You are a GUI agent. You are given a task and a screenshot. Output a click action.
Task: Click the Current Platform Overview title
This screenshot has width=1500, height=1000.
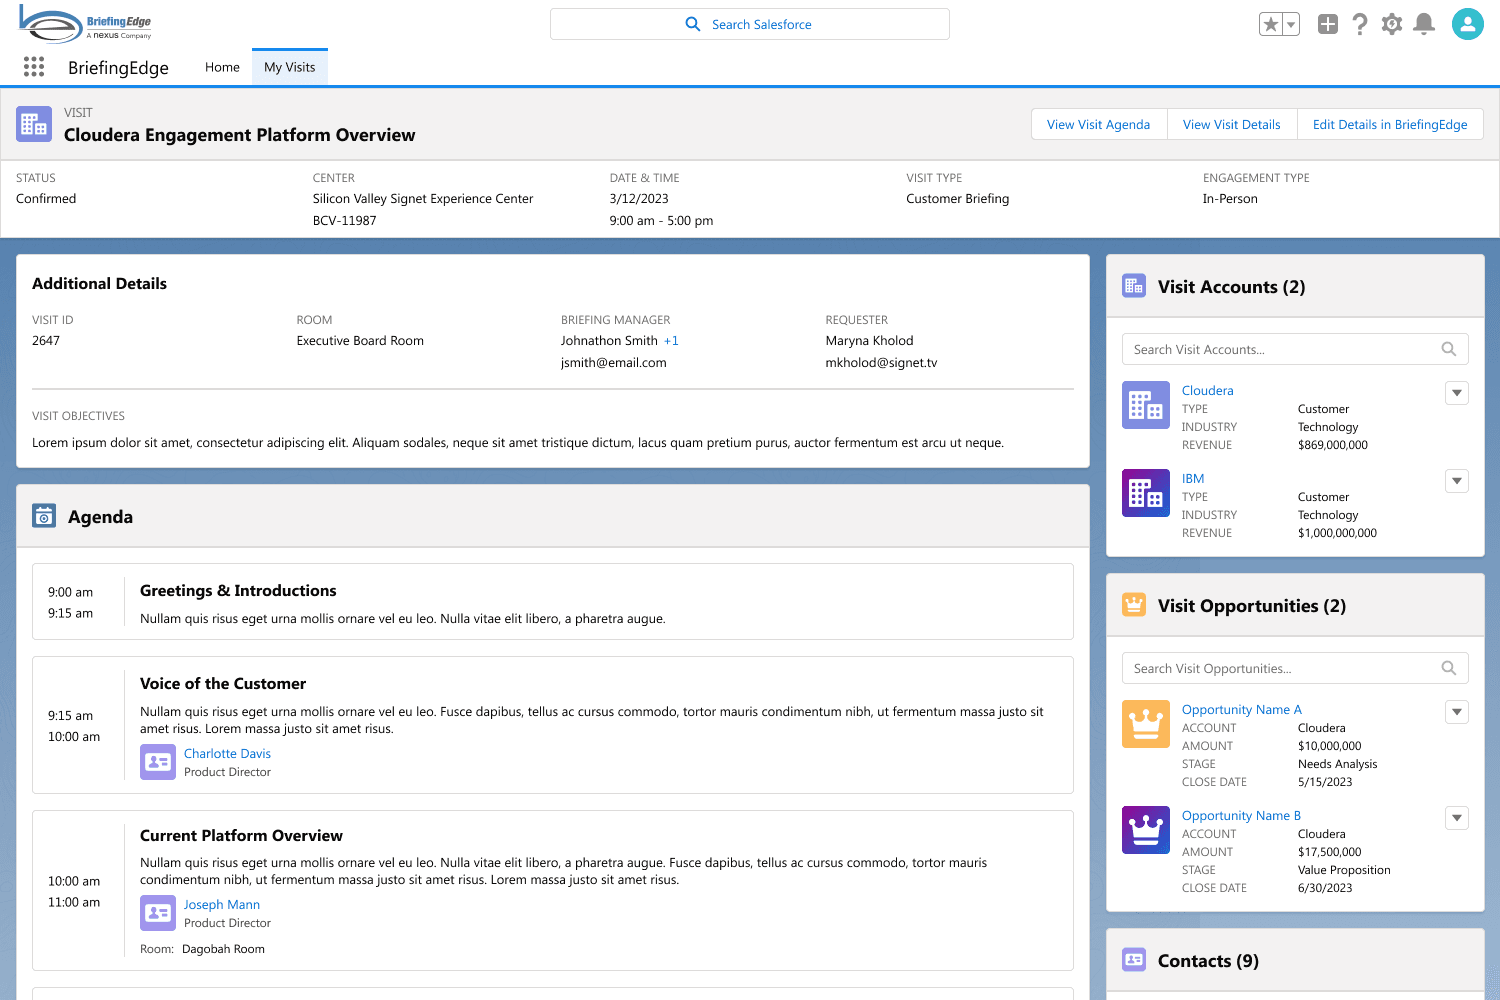click(x=241, y=836)
